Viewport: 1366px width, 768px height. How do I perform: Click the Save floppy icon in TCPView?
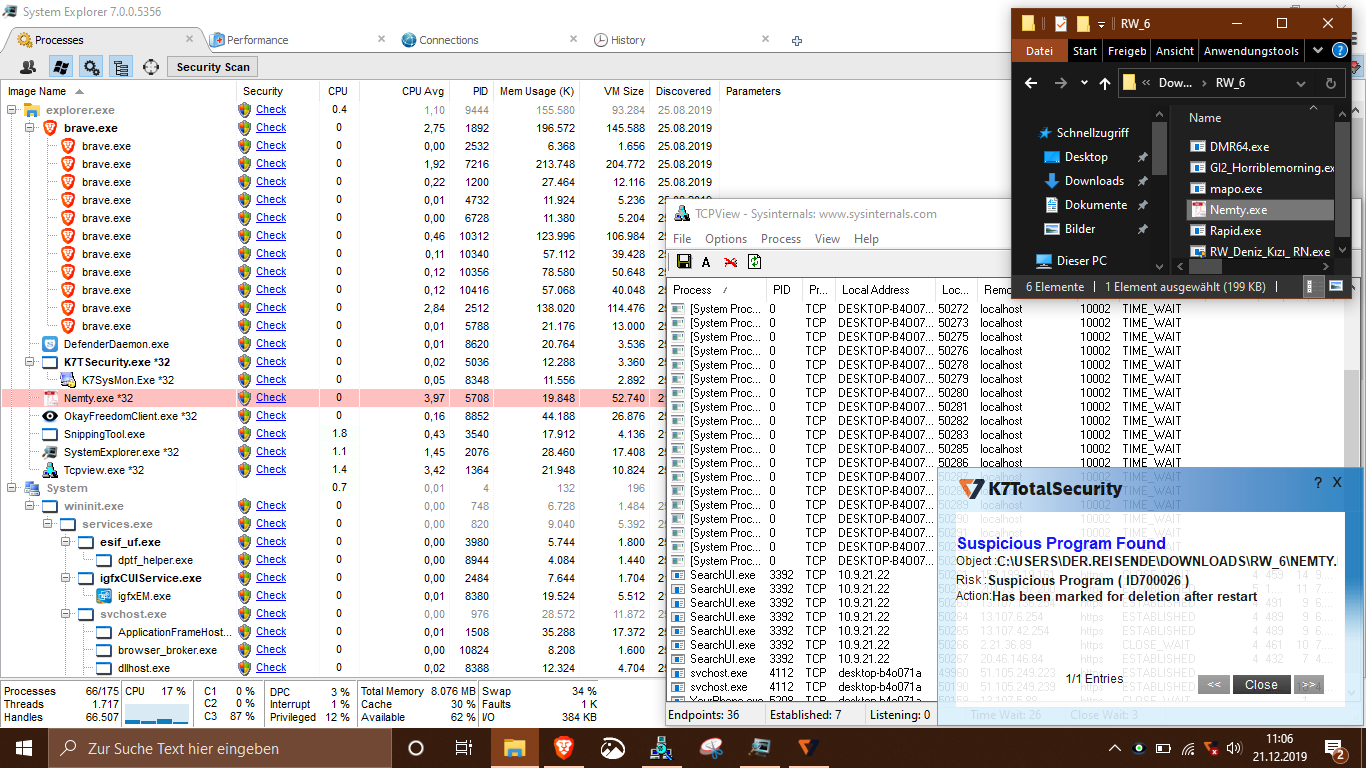[684, 262]
